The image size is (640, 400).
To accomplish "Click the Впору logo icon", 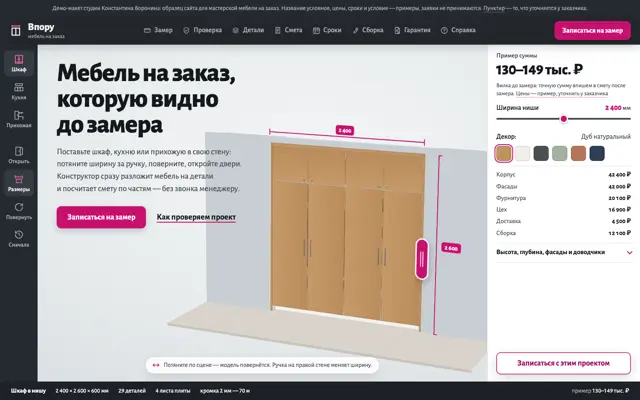I will [x=16, y=31].
